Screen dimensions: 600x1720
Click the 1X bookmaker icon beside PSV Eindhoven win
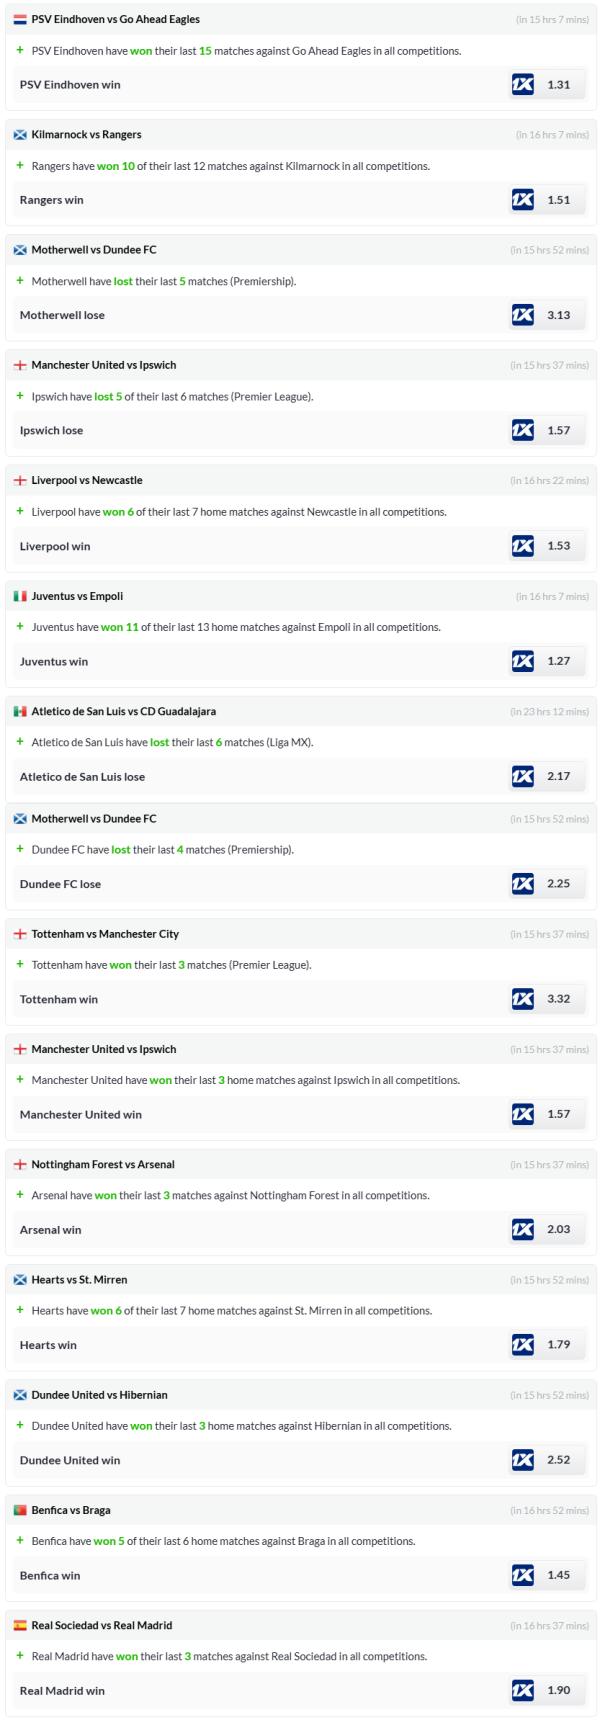point(522,85)
